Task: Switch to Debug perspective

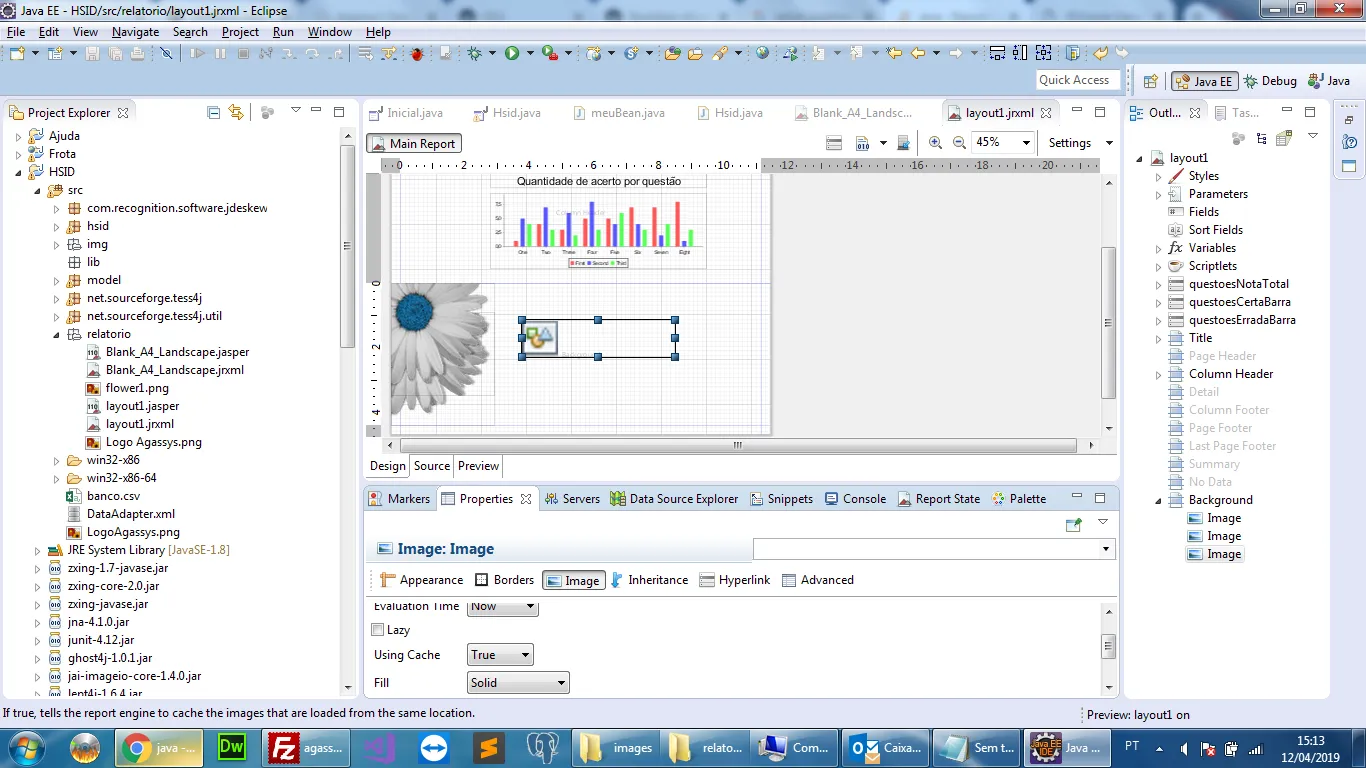Action: point(1270,81)
